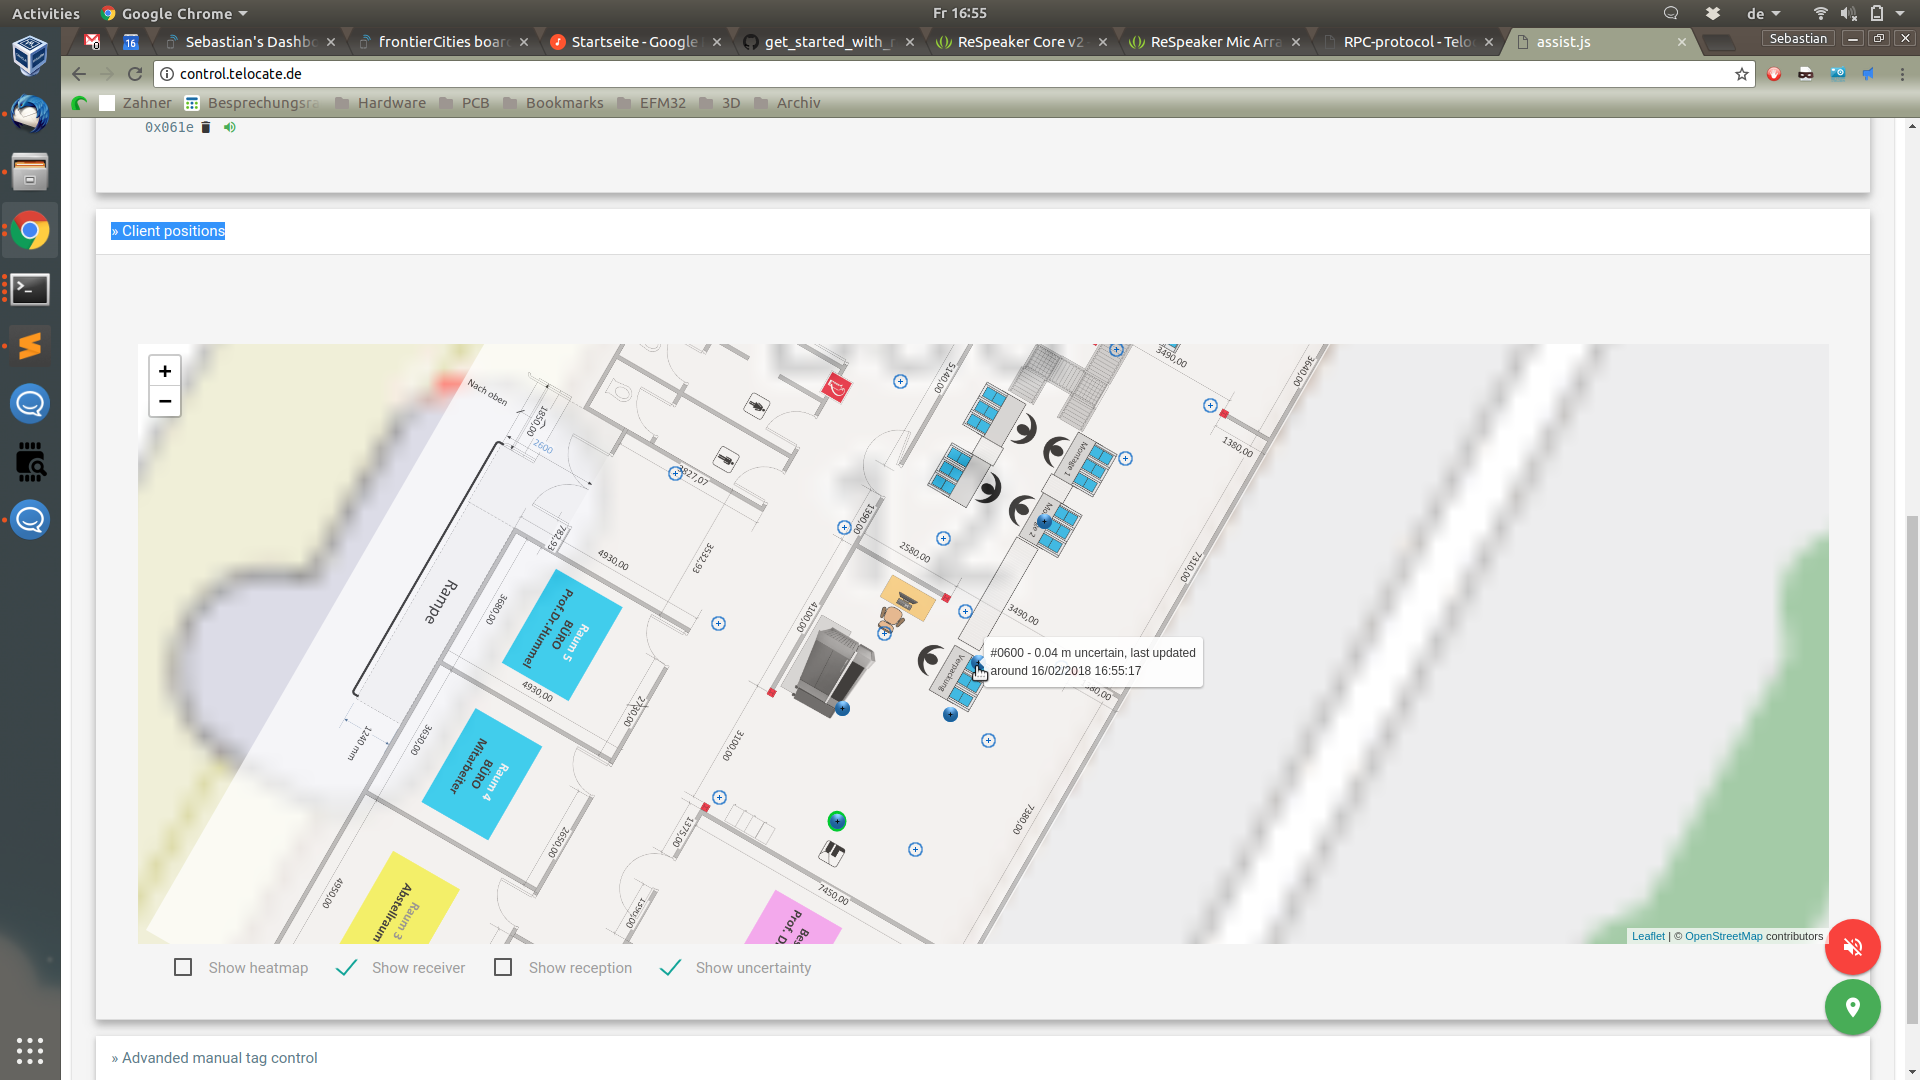This screenshot has height=1080, width=1920.
Task: Open the Files manager in the dock
Action: [x=30, y=171]
